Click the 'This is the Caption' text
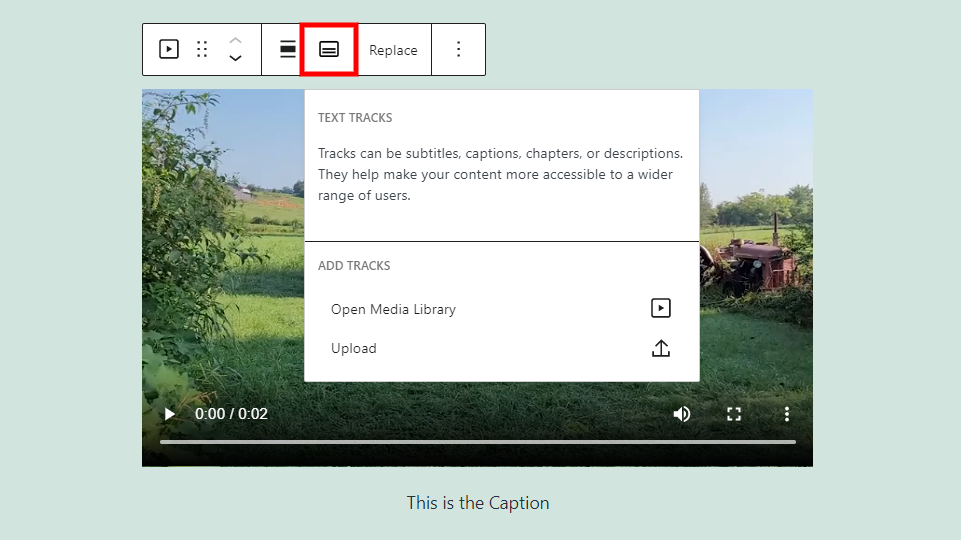 [x=478, y=502]
